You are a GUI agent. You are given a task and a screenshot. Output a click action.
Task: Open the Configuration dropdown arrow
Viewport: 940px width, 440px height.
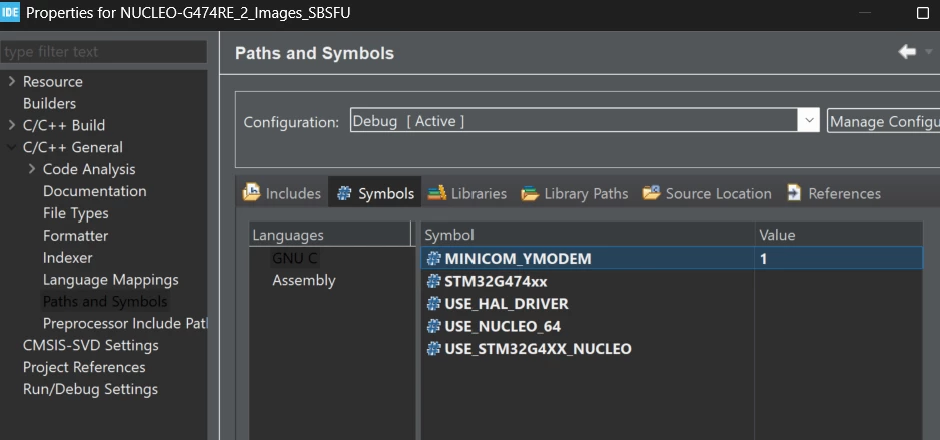(809, 120)
